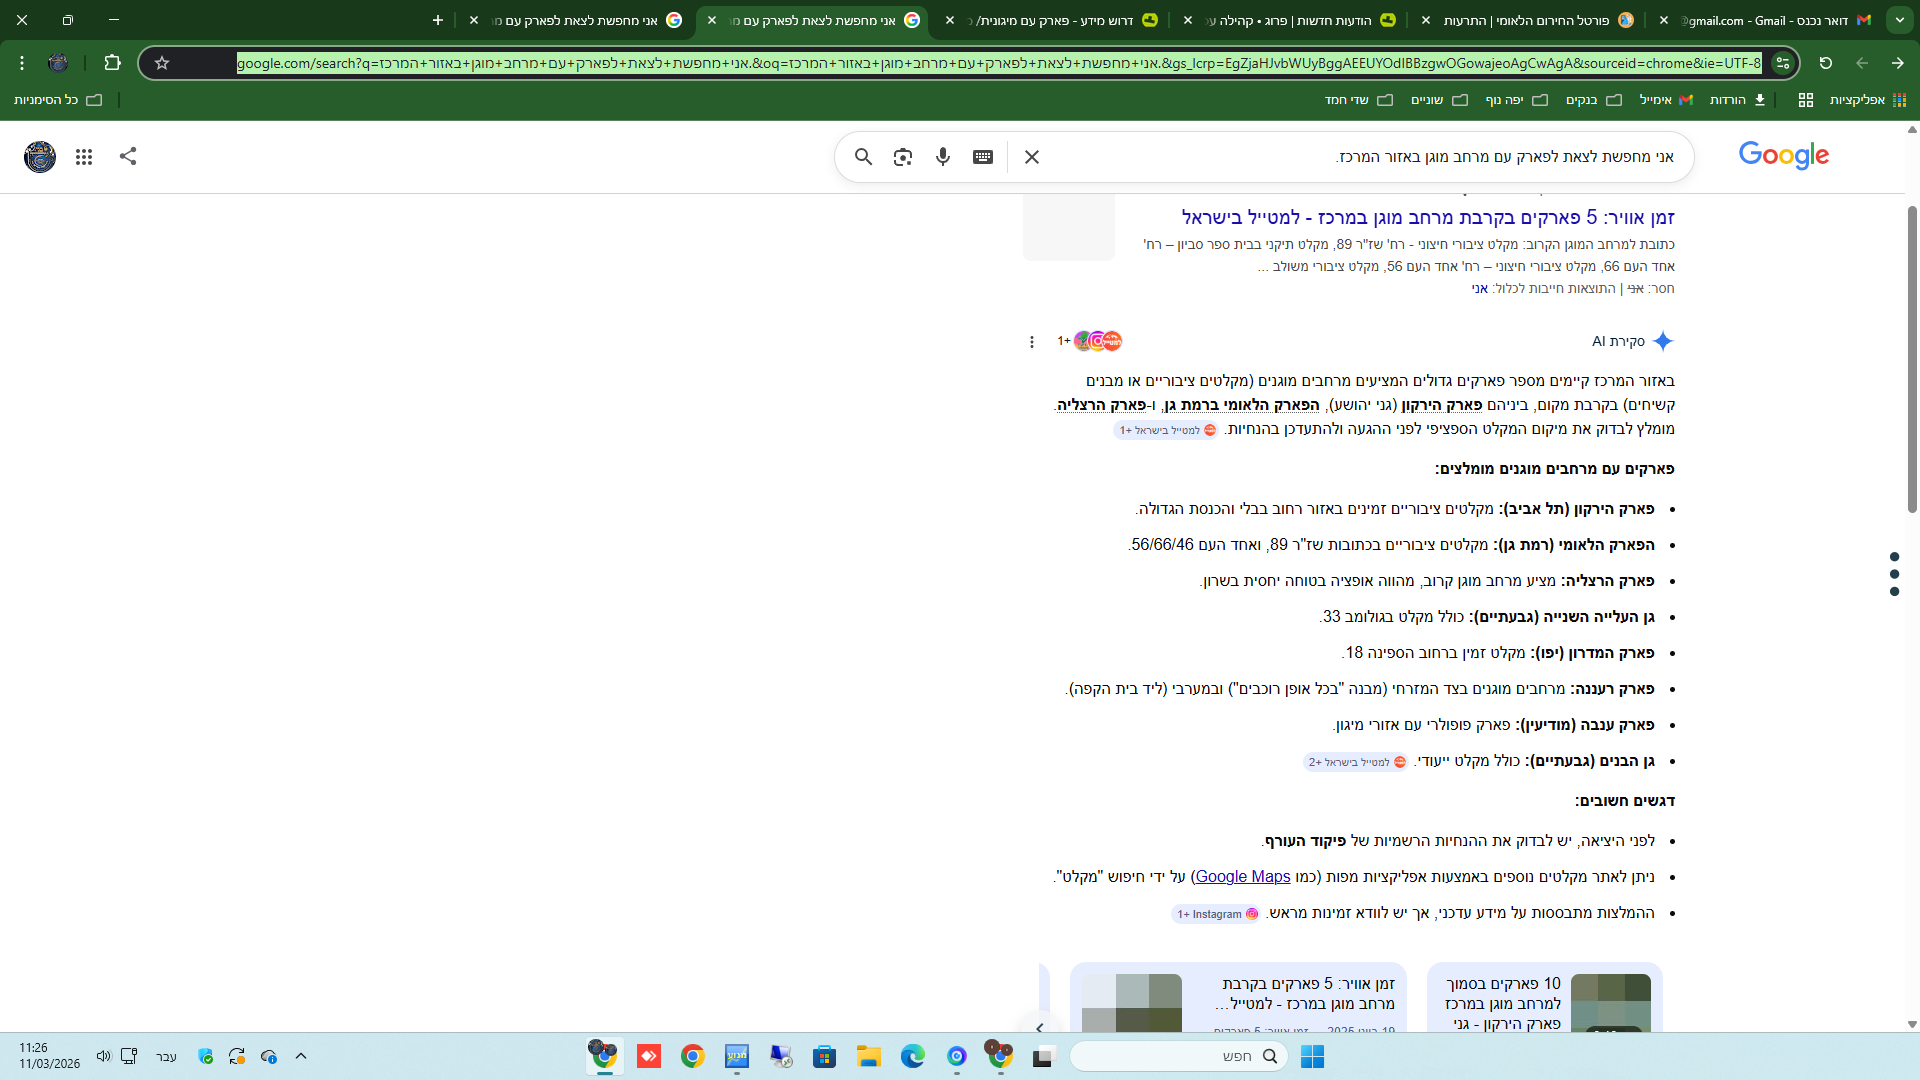
Task: Switch to the Gmail inbox tab
Action: [x=1770, y=20]
